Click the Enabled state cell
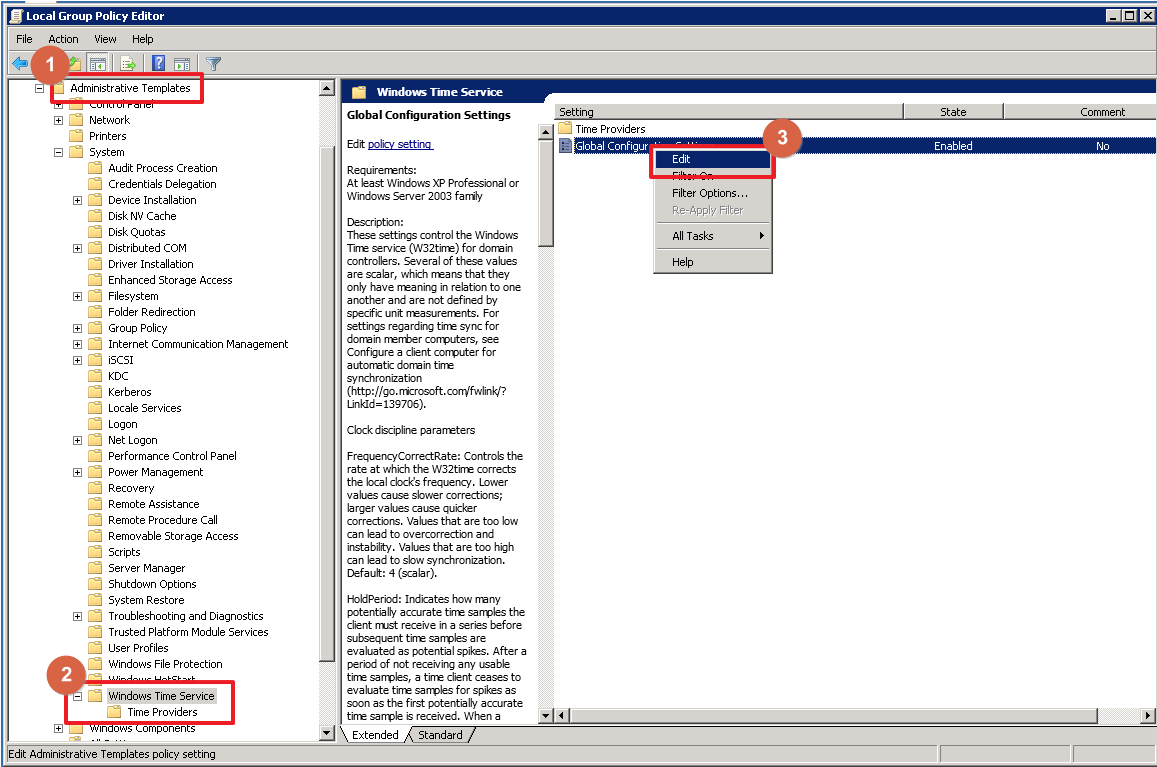 953,145
